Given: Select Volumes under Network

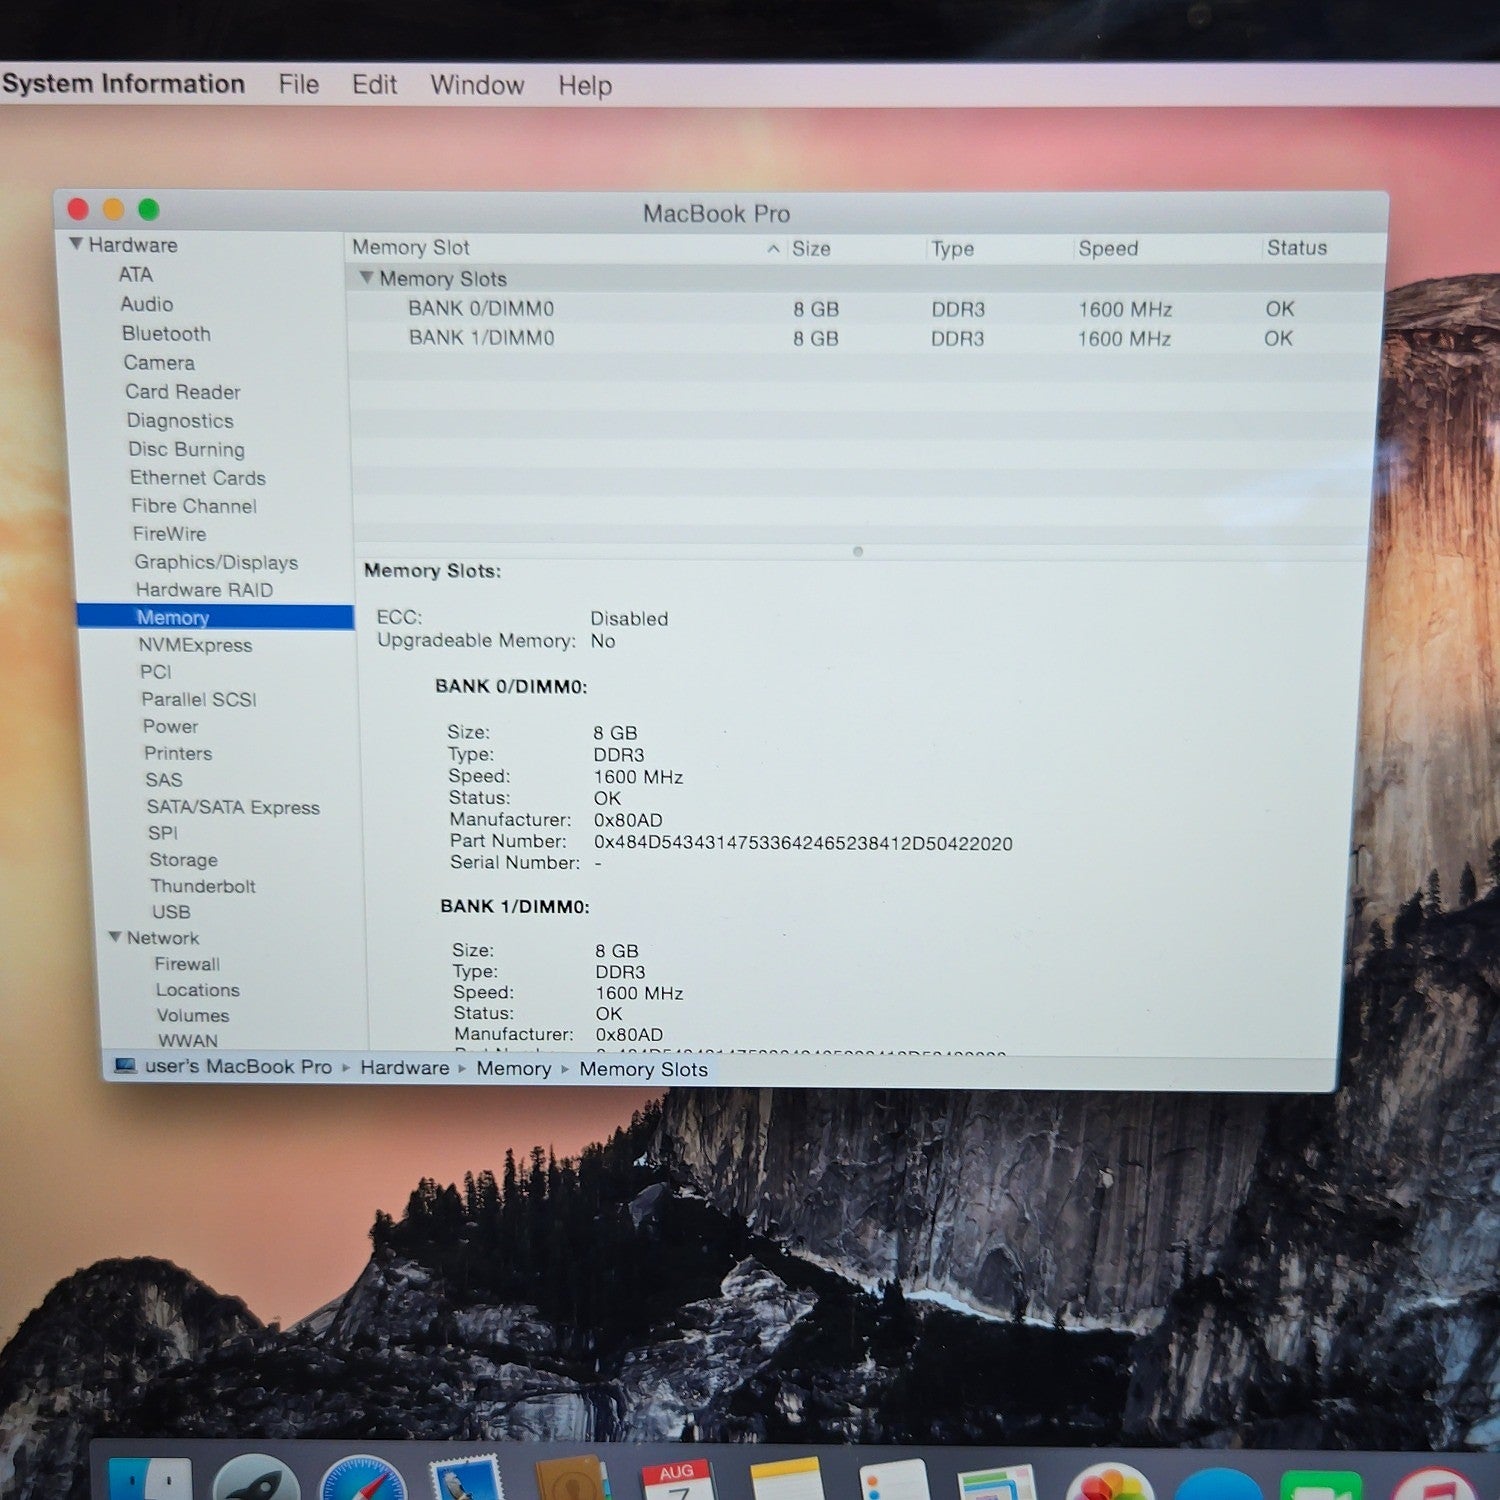Looking at the screenshot, I should [x=193, y=1015].
